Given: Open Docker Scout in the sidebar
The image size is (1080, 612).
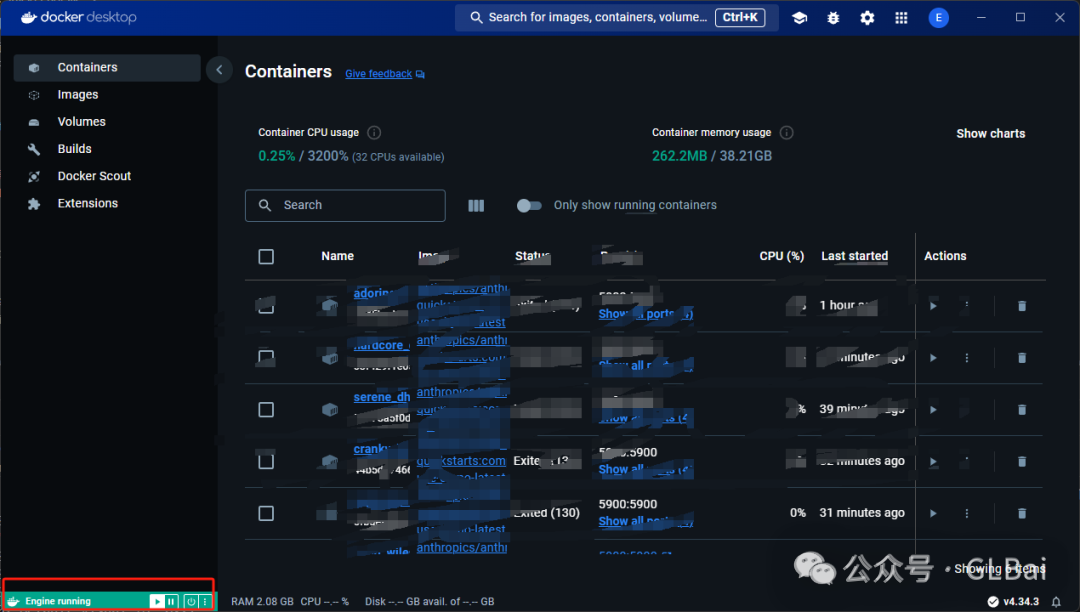Looking at the screenshot, I should (x=94, y=176).
